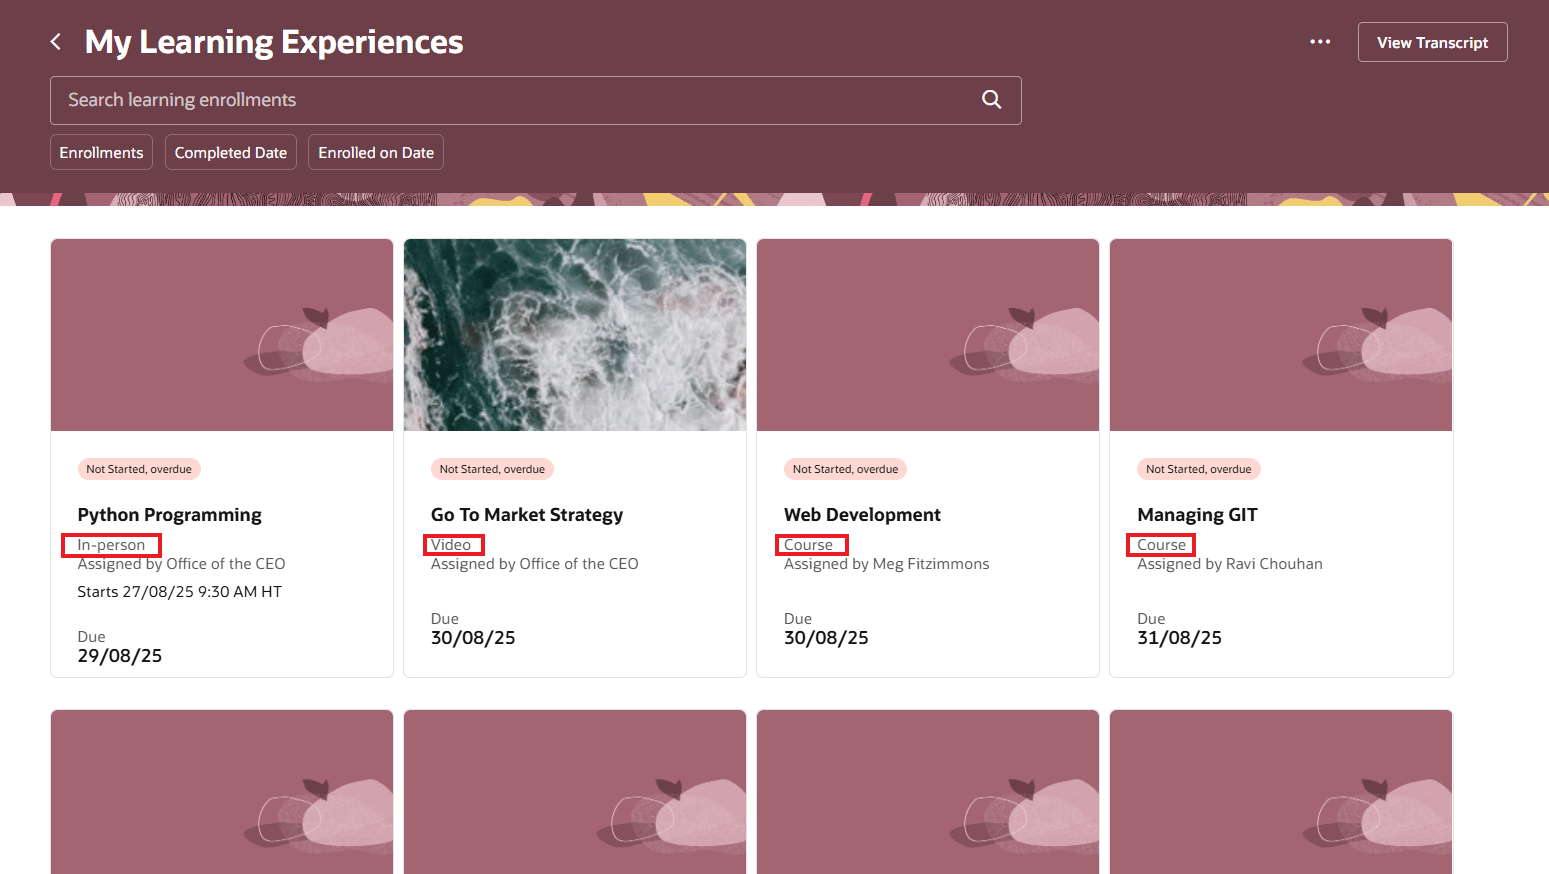Click the Web Development card thumbnail
Image resolution: width=1549 pixels, height=874 pixels.
pyautogui.click(x=927, y=334)
